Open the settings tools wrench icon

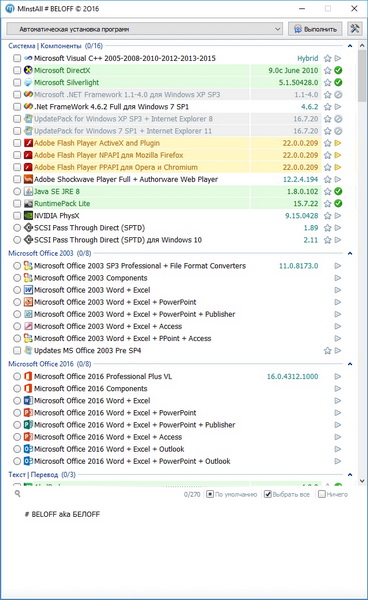click(x=355, y=29)
